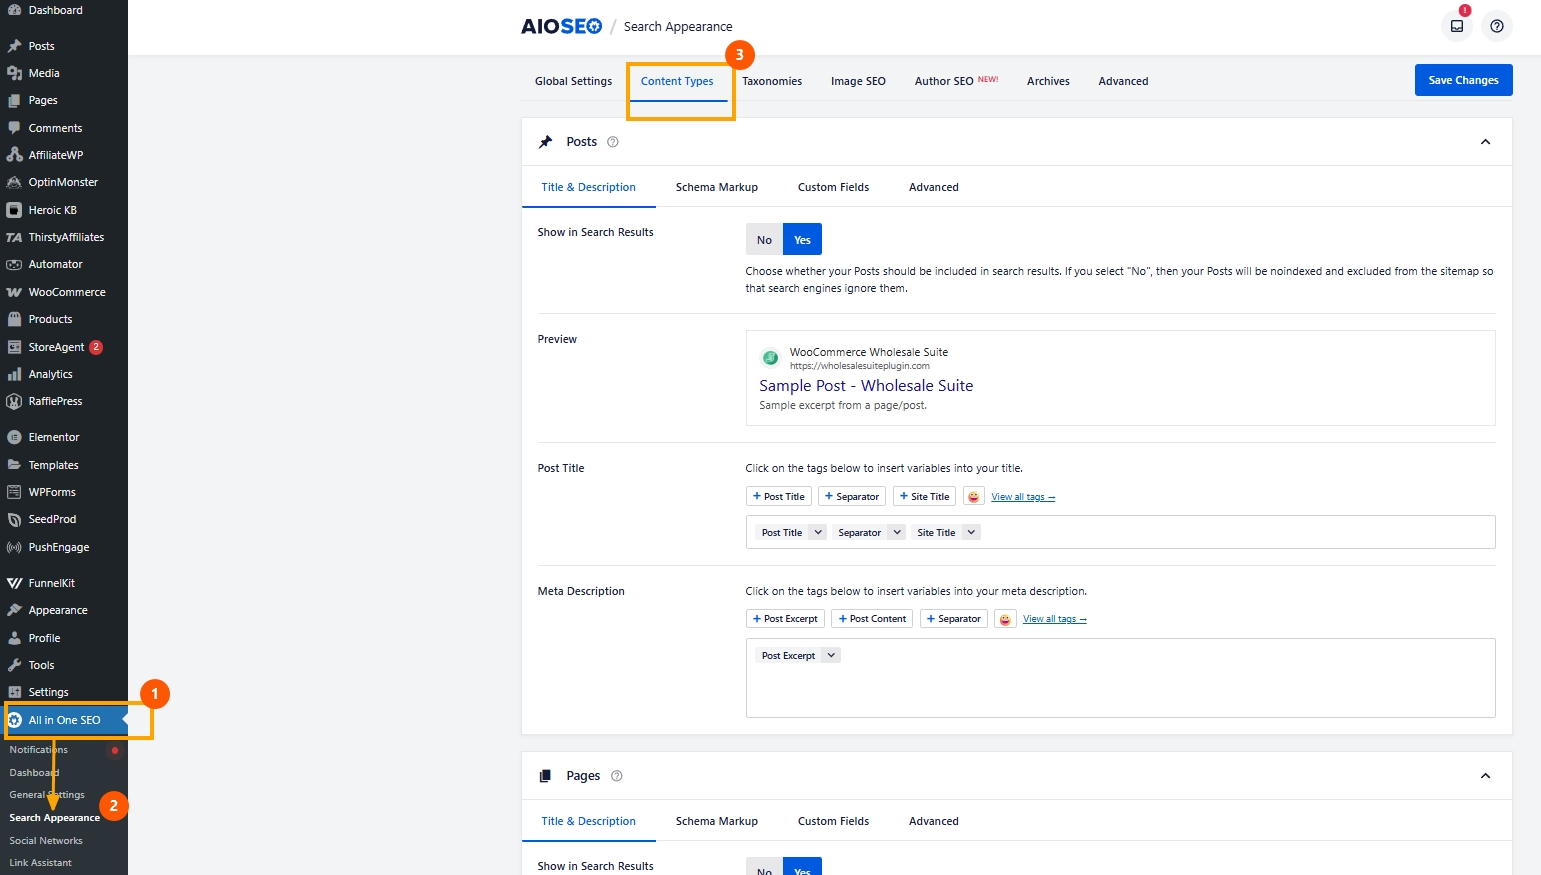Click View all tags link for Post Title
This screenshot has height=875, width=1541.
1022,497
